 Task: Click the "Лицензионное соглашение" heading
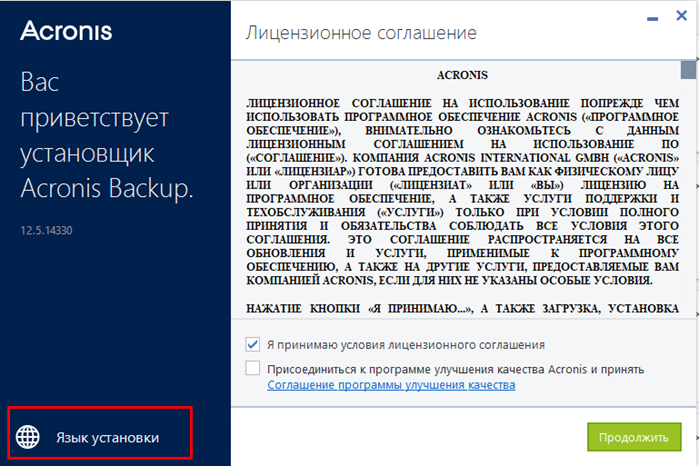click(361, 33)
